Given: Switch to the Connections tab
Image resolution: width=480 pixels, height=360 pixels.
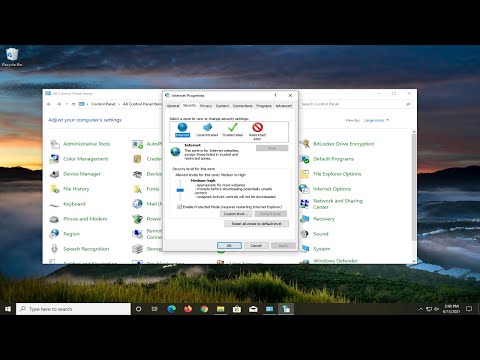Looking at the screenshot, I should [x=243, y=106].
